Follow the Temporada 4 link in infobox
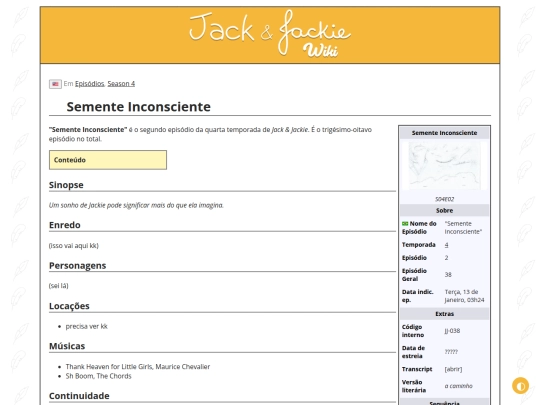 click(446, 245)
